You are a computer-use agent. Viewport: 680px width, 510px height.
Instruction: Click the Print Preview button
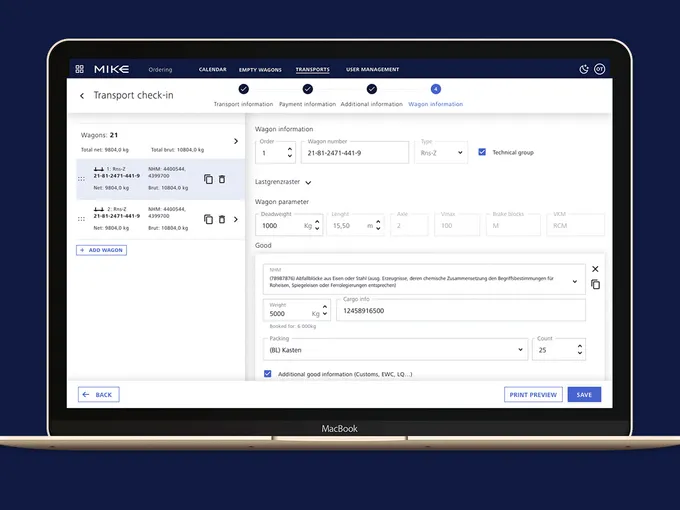533,395
